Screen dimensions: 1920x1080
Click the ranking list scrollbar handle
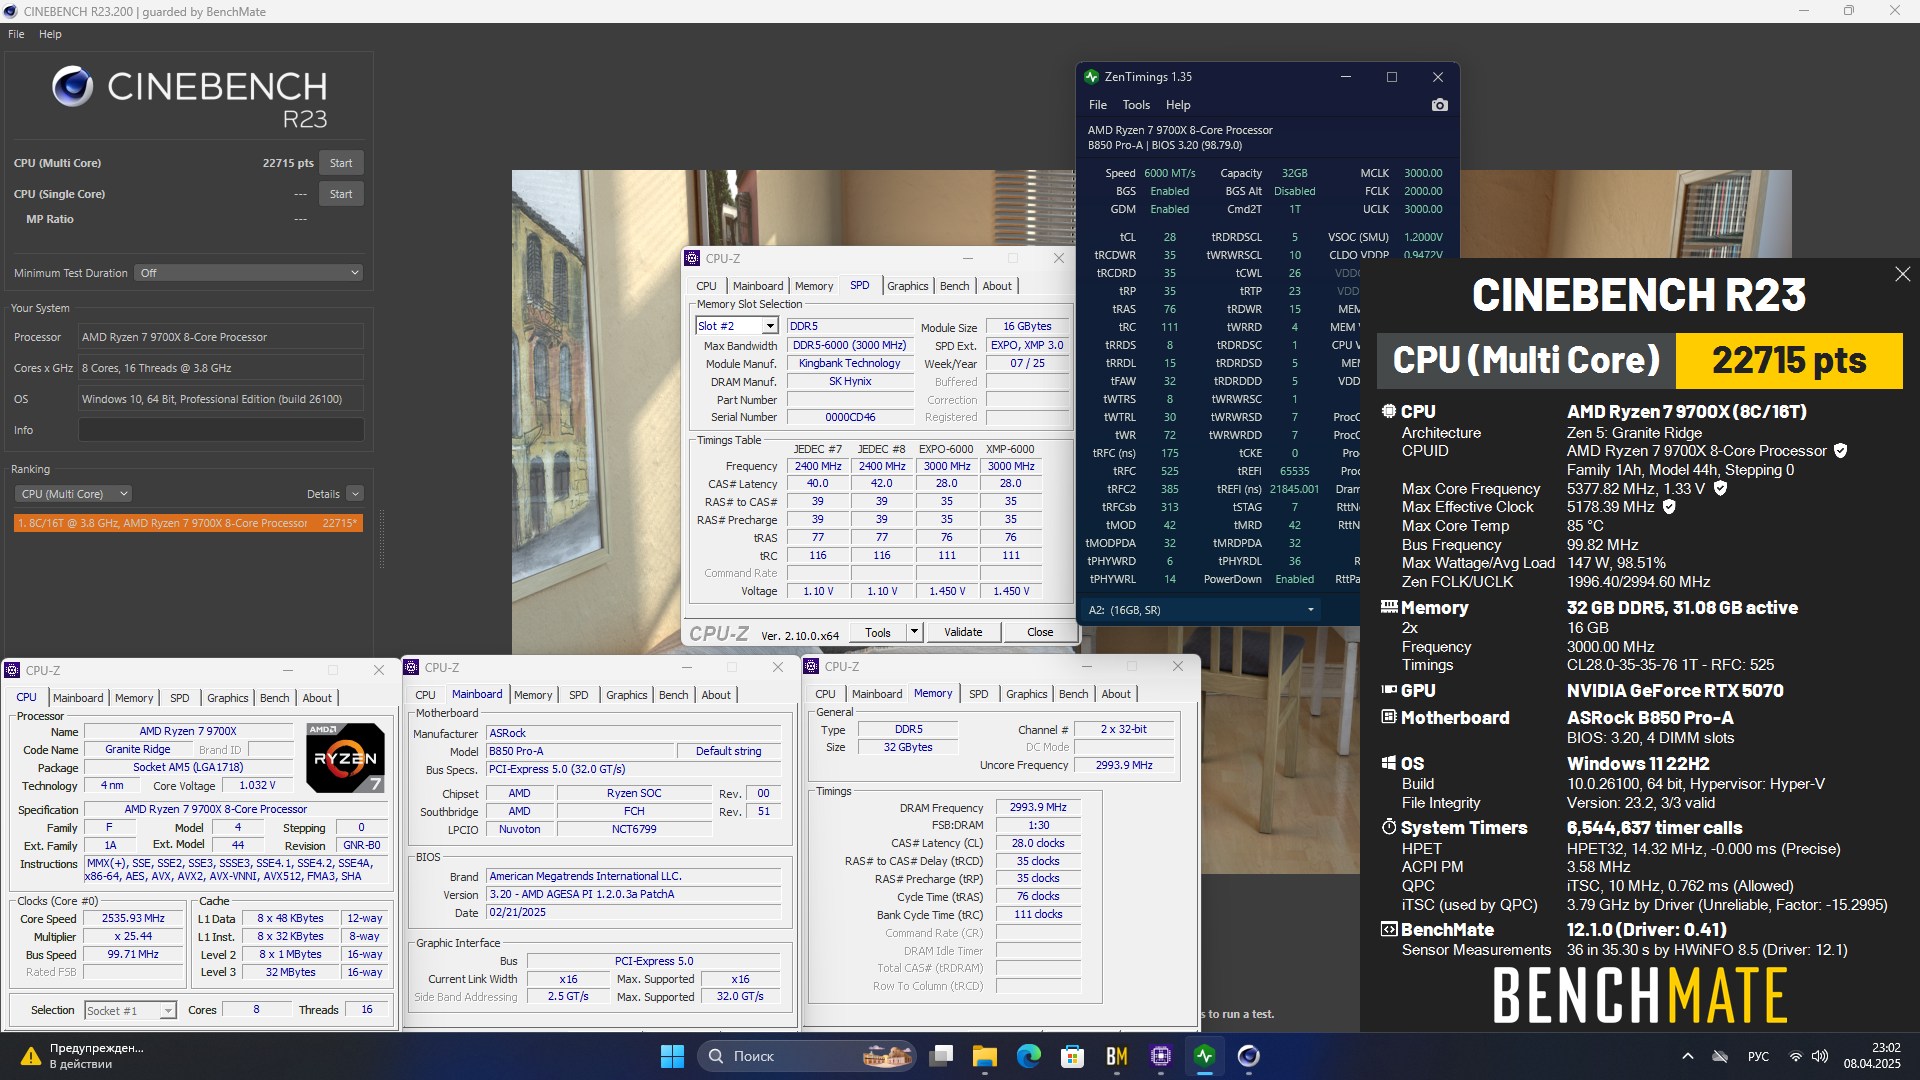click(380, 540)
